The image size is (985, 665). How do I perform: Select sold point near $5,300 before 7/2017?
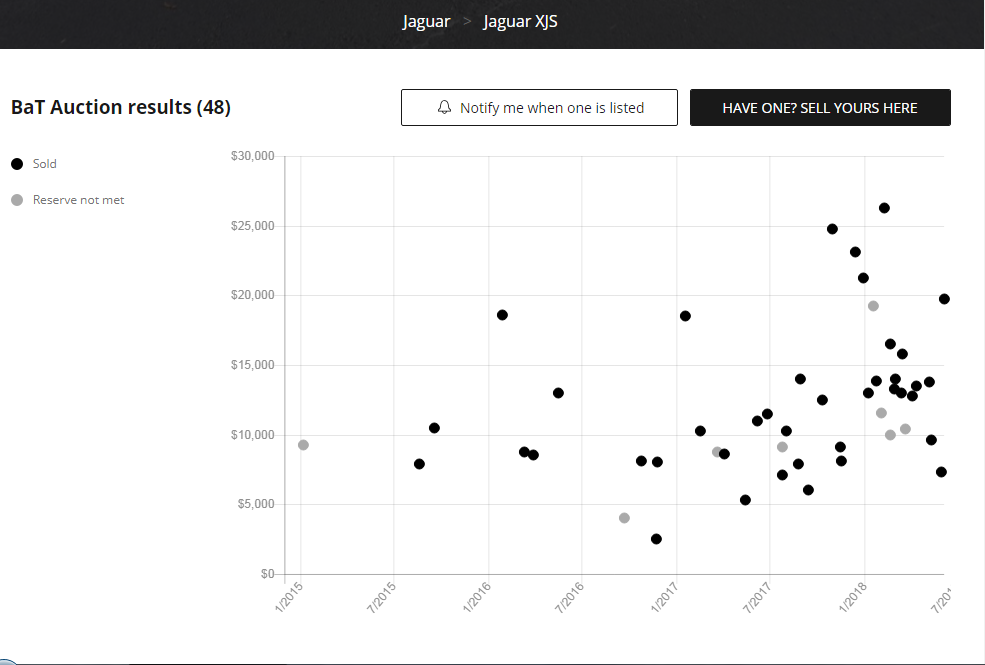pos(745,500)
